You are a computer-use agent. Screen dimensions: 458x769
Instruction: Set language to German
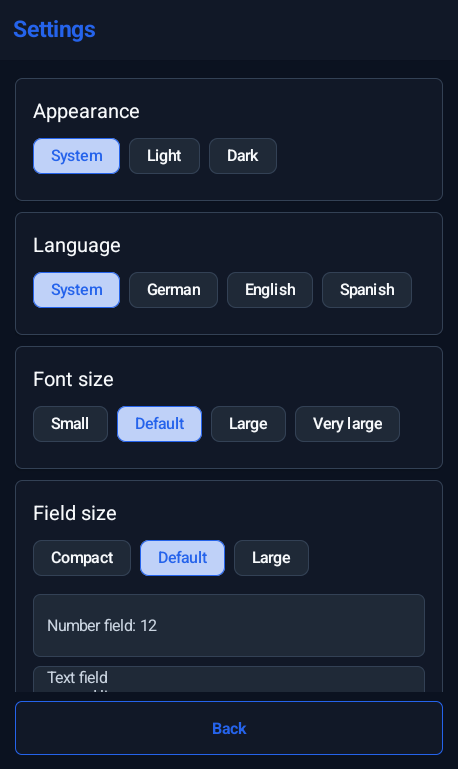click(173, 290)
